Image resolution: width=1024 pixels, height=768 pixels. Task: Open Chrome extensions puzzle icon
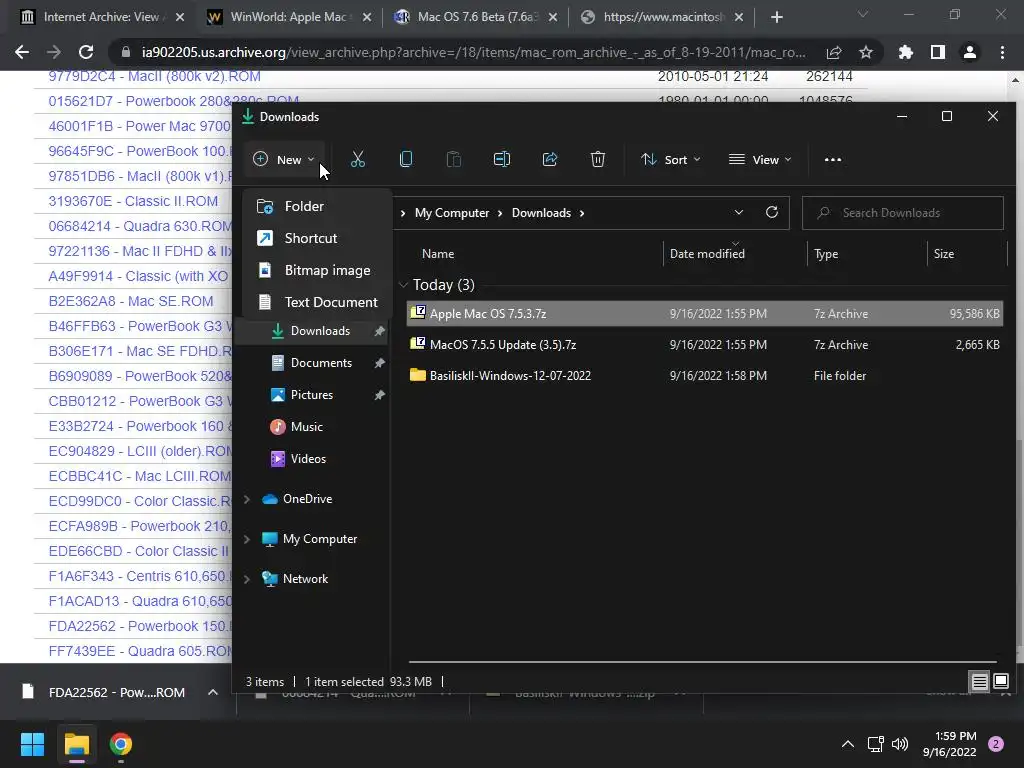pyautogui.click(x=906, y=52)
